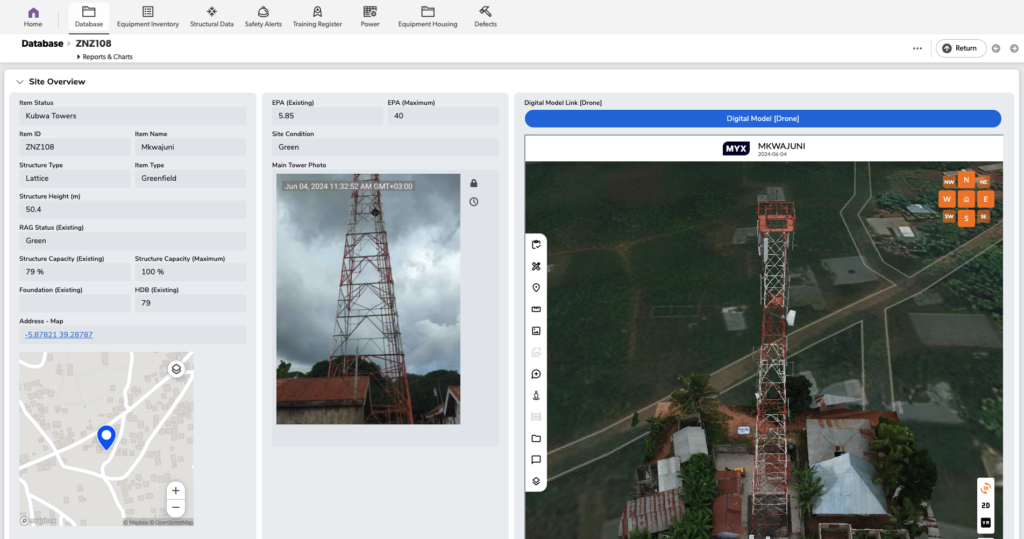This screenshot has height=539, width=1024.
Task: Toggle the 2D view mode
Action: 986,506
